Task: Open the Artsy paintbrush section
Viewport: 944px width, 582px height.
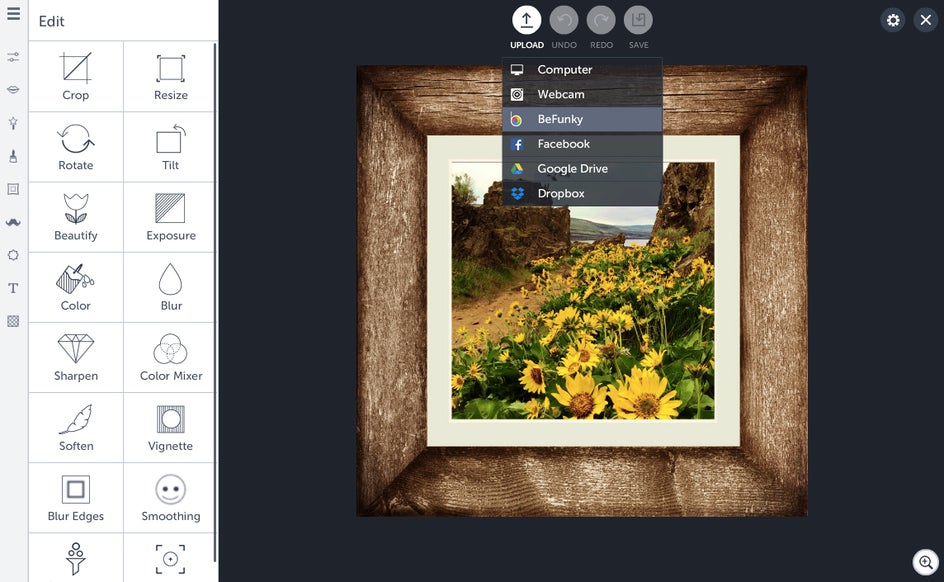Action: tap(13, 156)
